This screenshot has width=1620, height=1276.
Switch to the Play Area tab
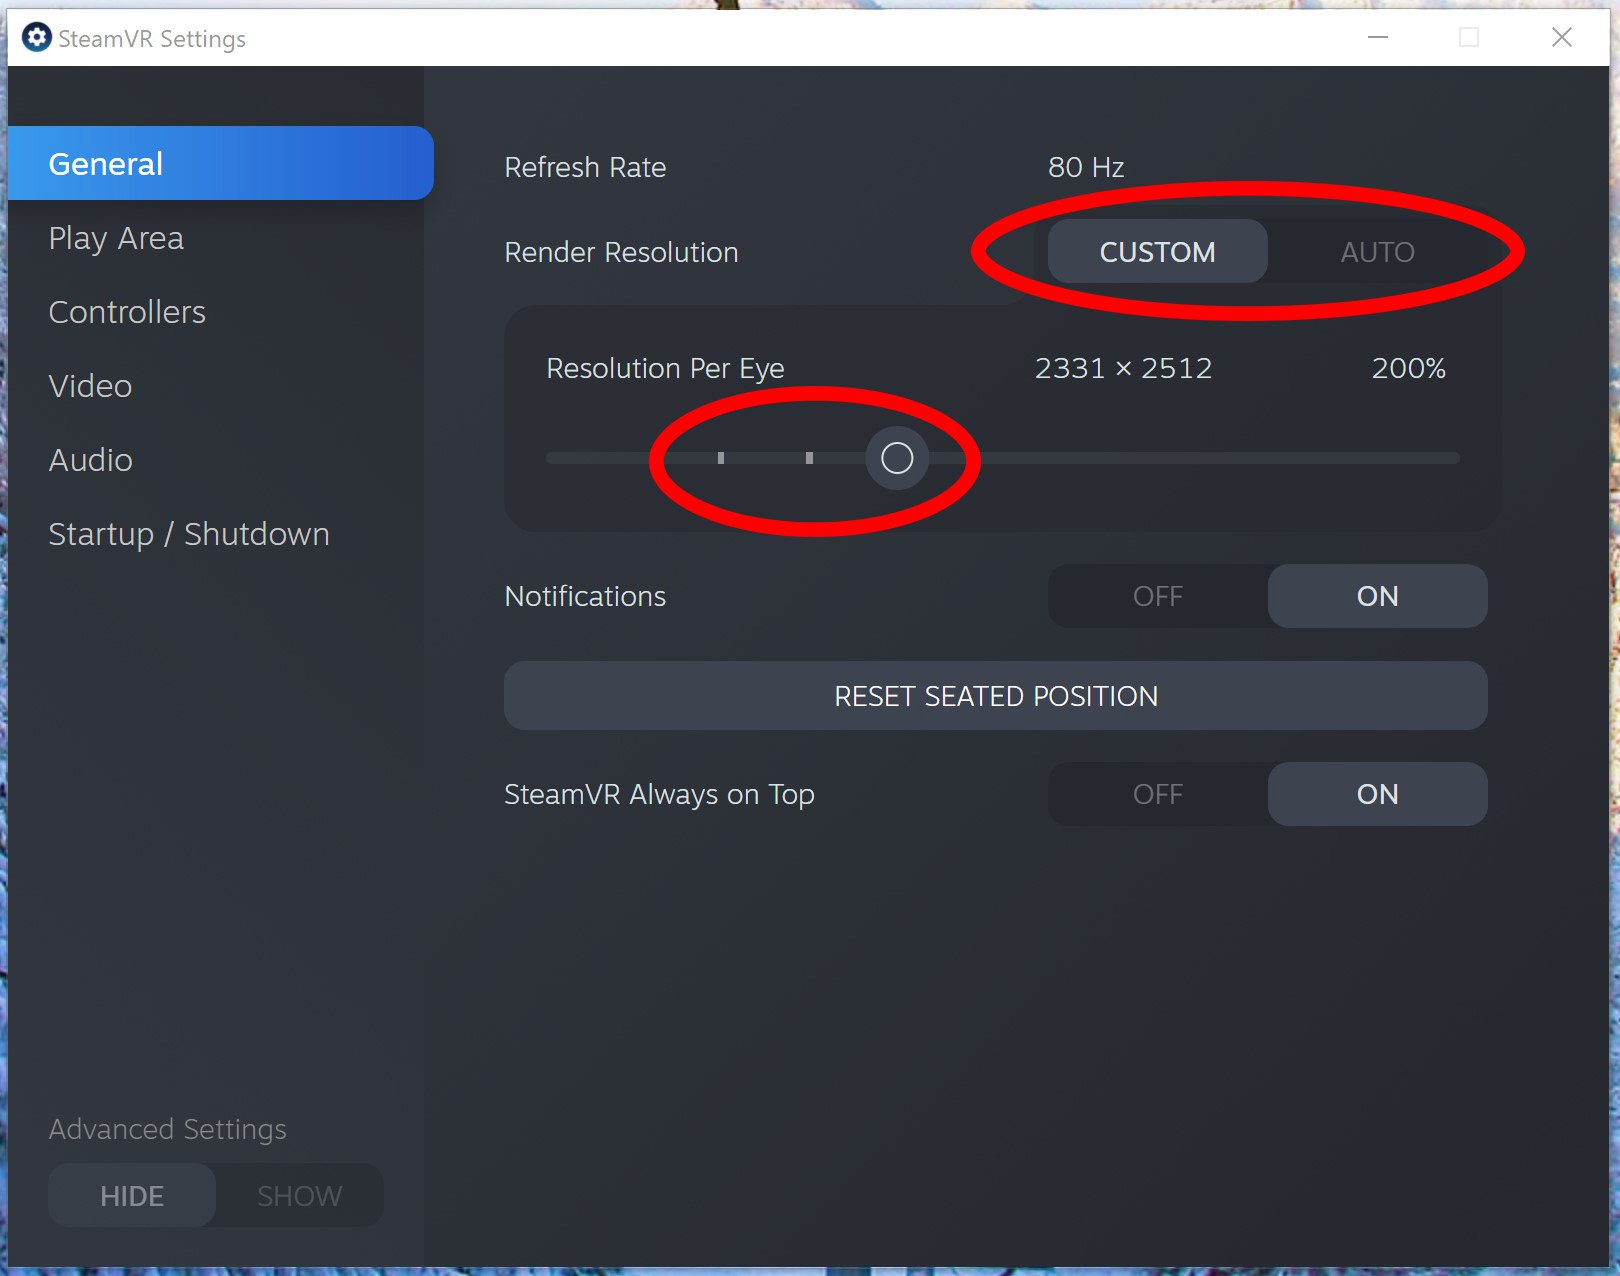116,238
